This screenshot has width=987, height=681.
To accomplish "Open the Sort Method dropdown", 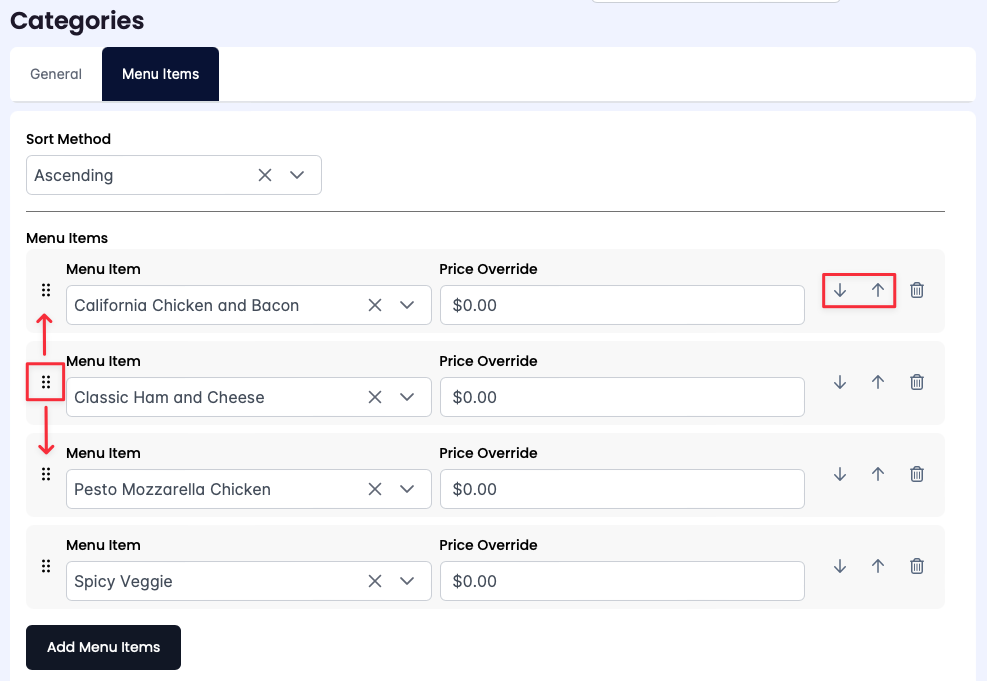I will click(297, 174).
